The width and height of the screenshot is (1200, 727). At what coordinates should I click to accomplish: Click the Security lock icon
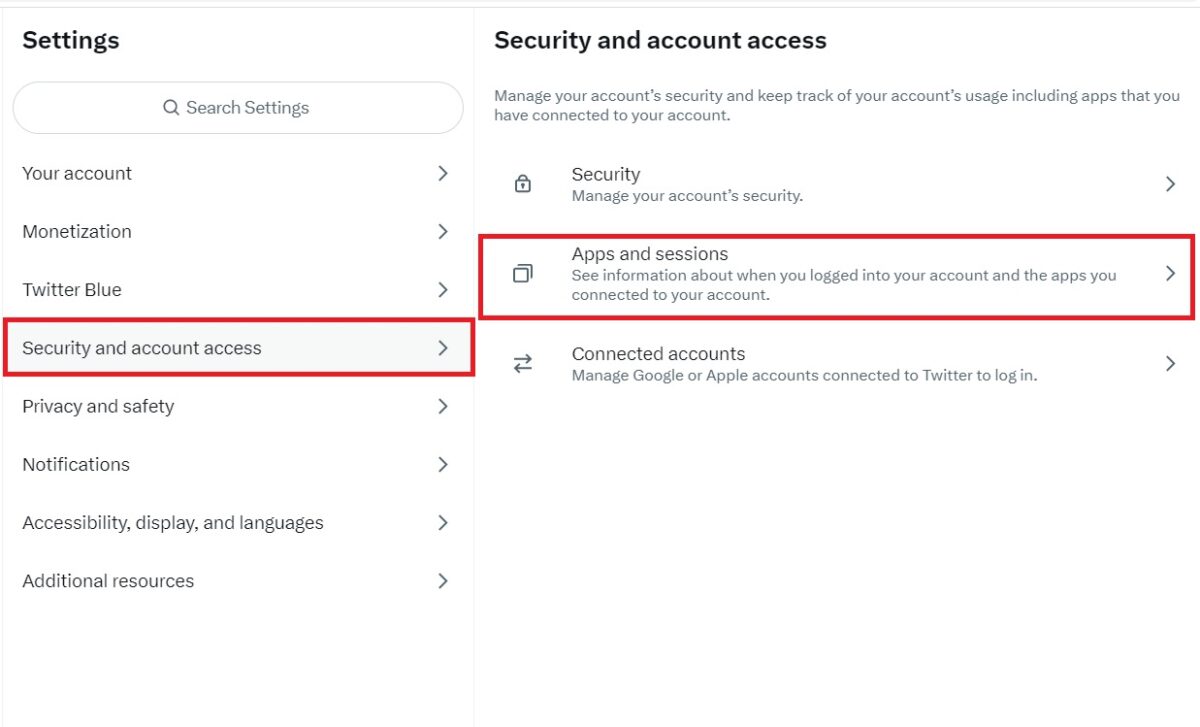tap(522, 184)
